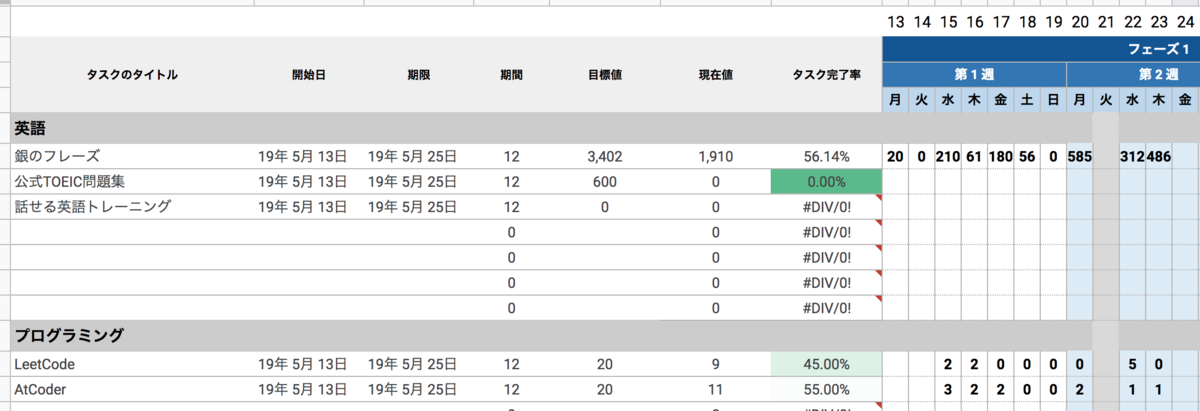Select the 期間 column header
Screen dimensions: 1200x411
(511, 75)
